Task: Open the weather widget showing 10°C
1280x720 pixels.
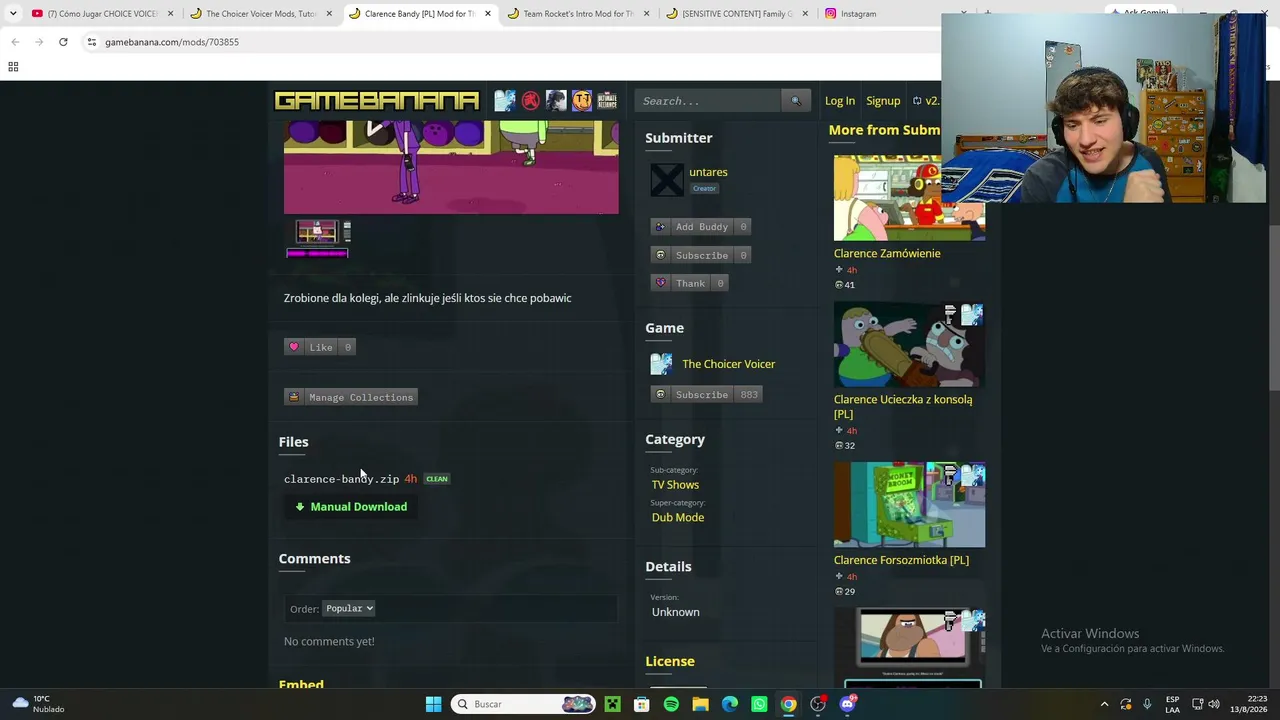Action: pos(36,704)
